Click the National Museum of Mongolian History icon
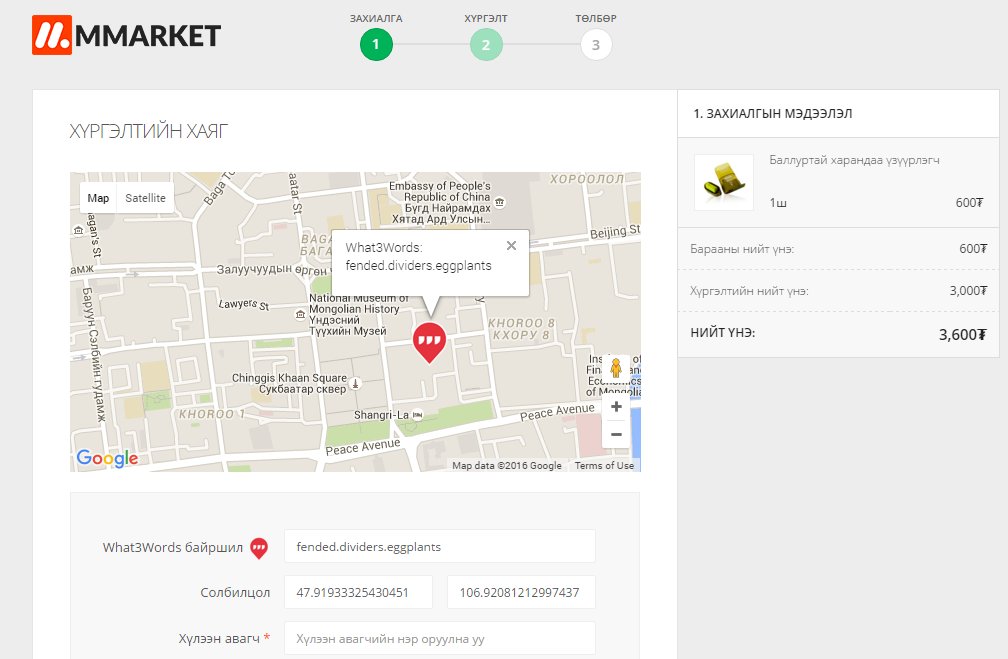The image size is (1008, 659). click(300, 314)
